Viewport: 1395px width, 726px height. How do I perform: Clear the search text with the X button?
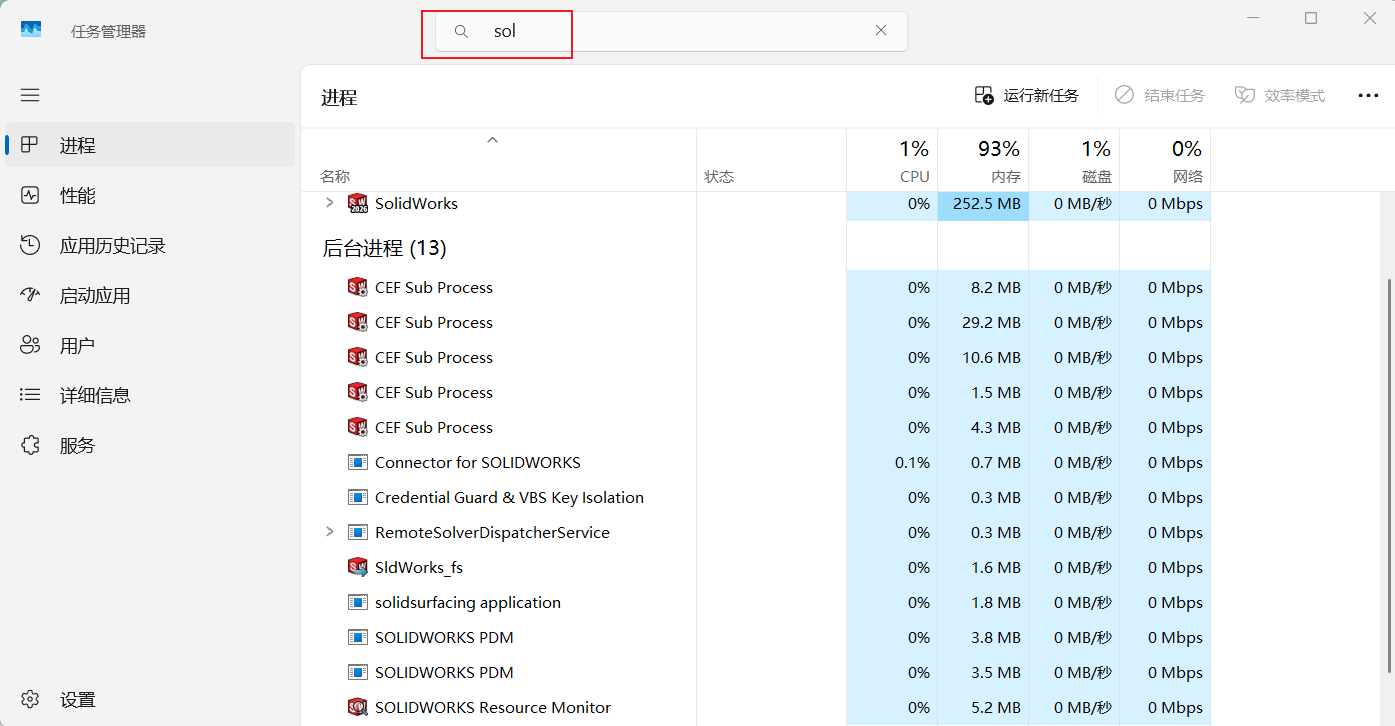(x=881, y=30)
